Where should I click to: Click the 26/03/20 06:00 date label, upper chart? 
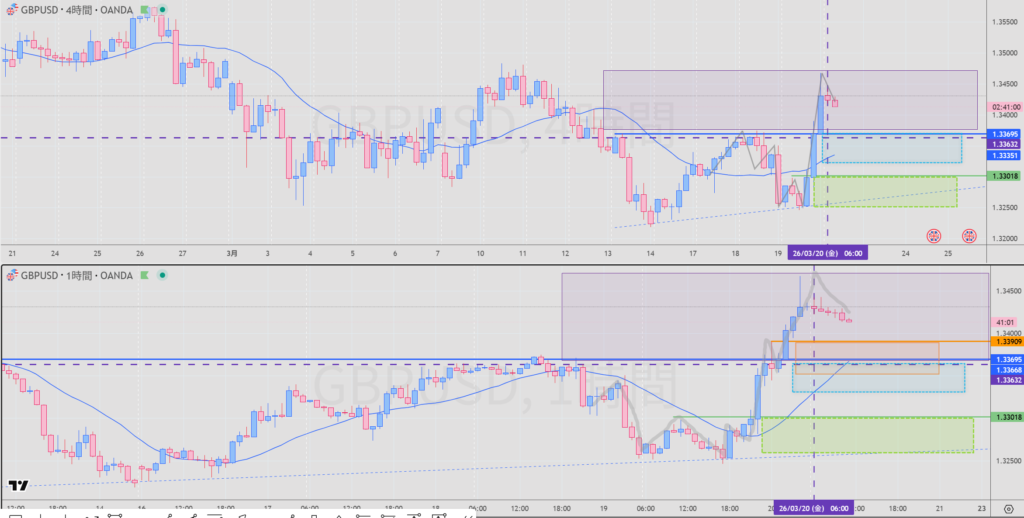coord(826,253)
